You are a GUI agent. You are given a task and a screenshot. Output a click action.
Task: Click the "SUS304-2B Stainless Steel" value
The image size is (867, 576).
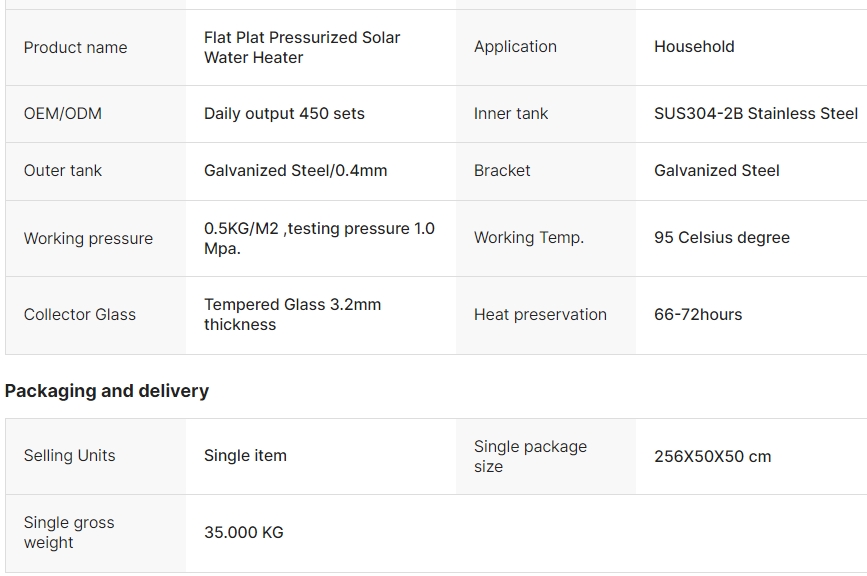click(755, 114)
